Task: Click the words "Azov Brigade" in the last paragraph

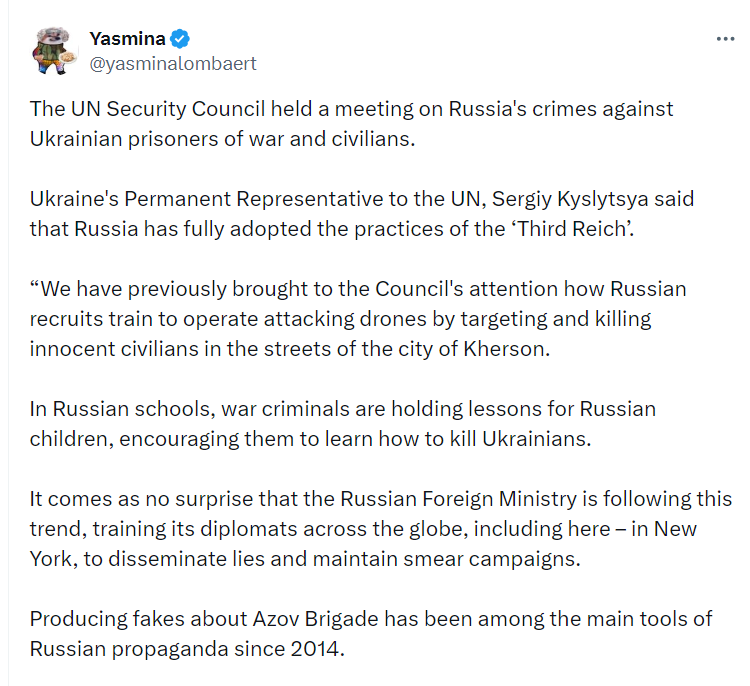Action: coord(316,619)
